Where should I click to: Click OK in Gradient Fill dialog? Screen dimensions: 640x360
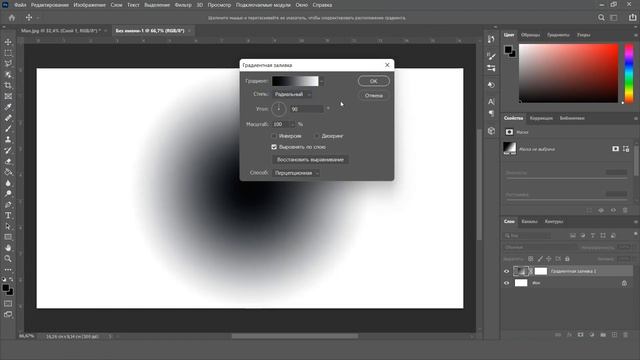click(x=373, y=81)
